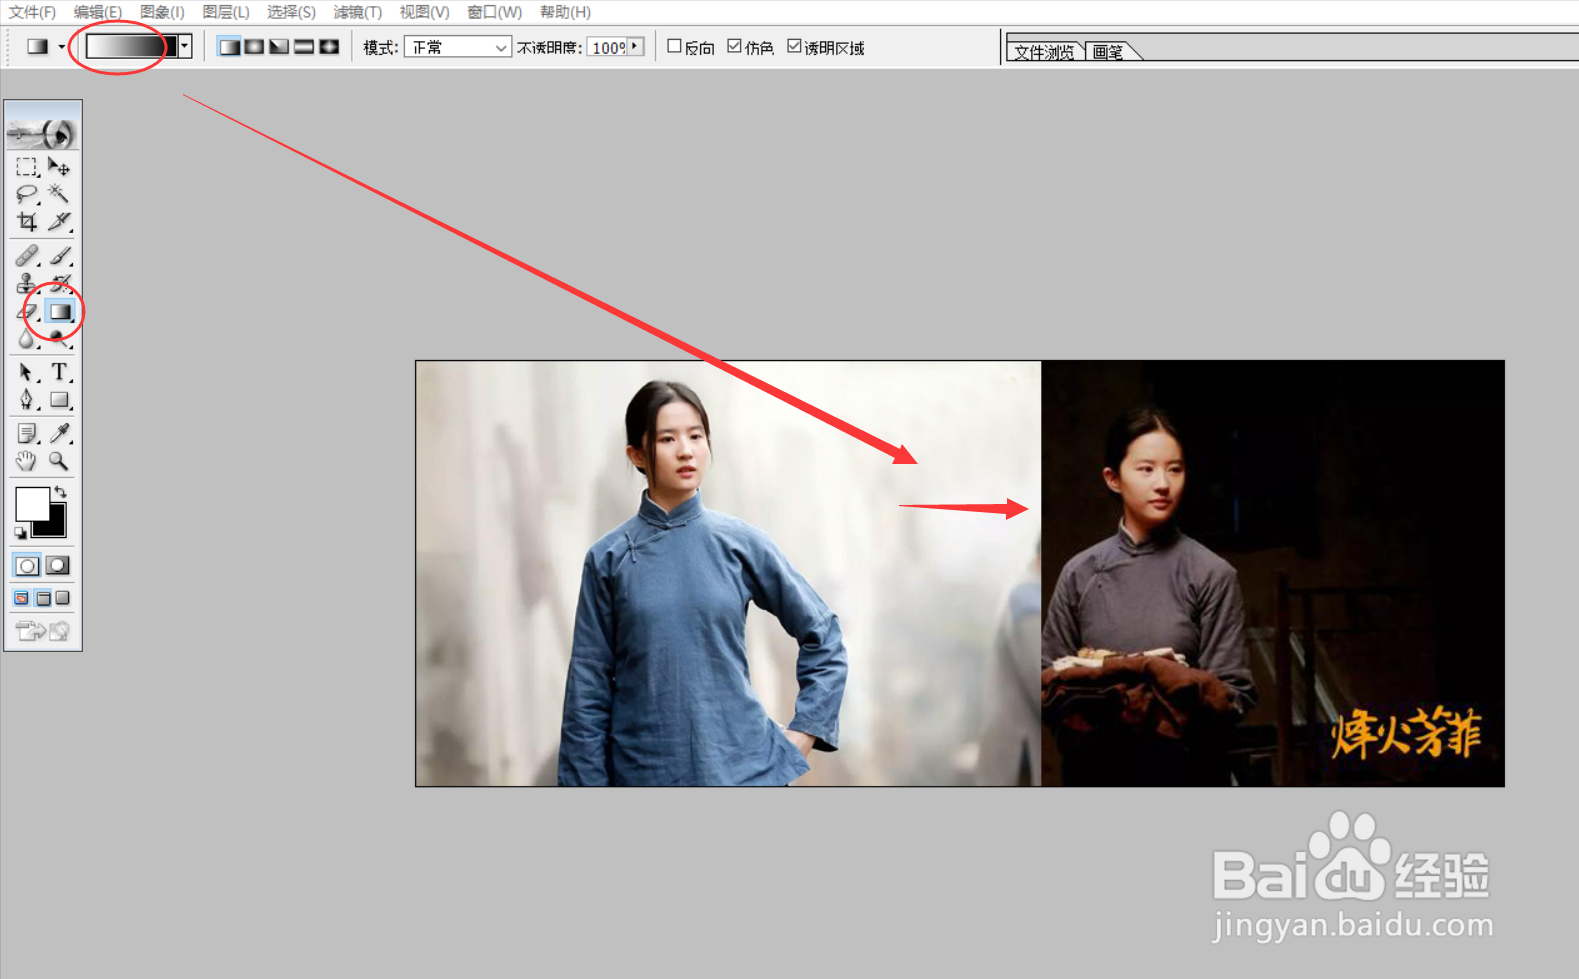Open the tool preset picker dropdown
Viewport: 1579px width, 979px height.
[x=62, y=47]
